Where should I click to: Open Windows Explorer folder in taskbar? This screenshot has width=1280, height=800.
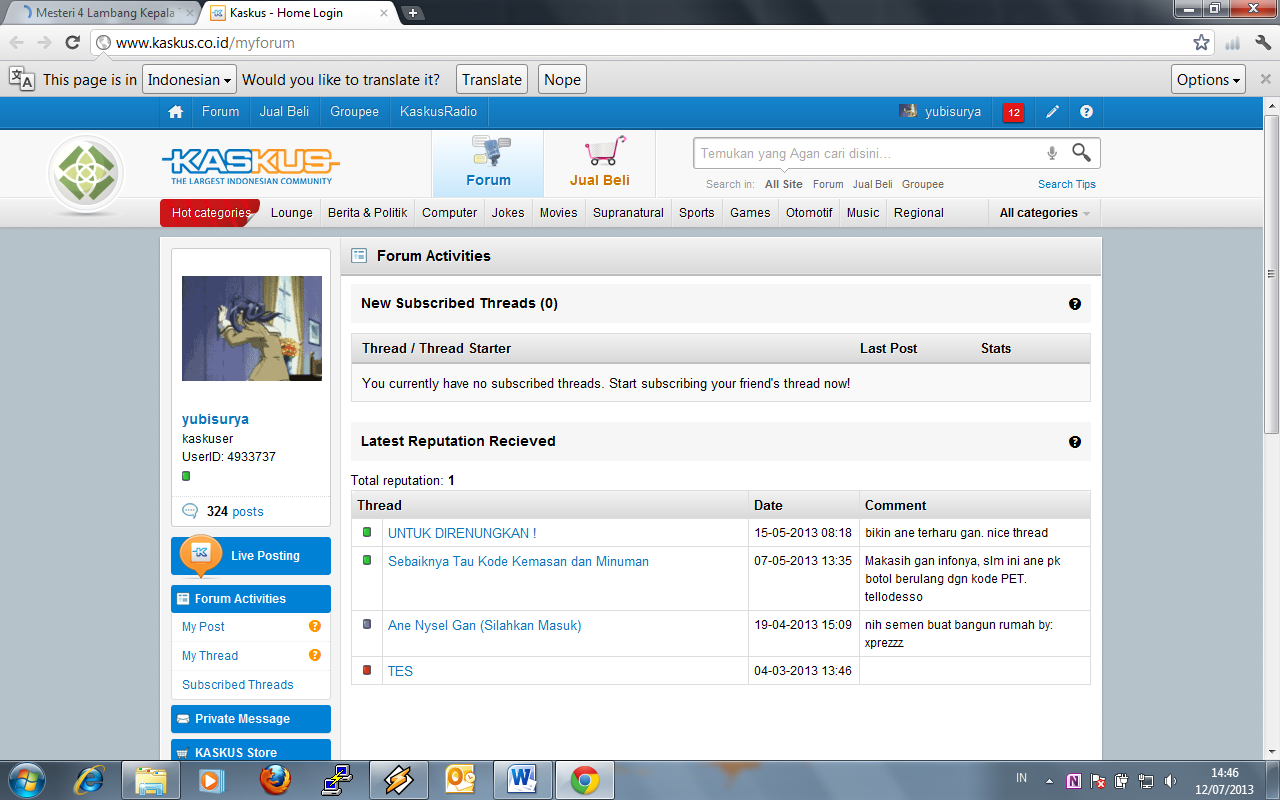tap(150, 779)
